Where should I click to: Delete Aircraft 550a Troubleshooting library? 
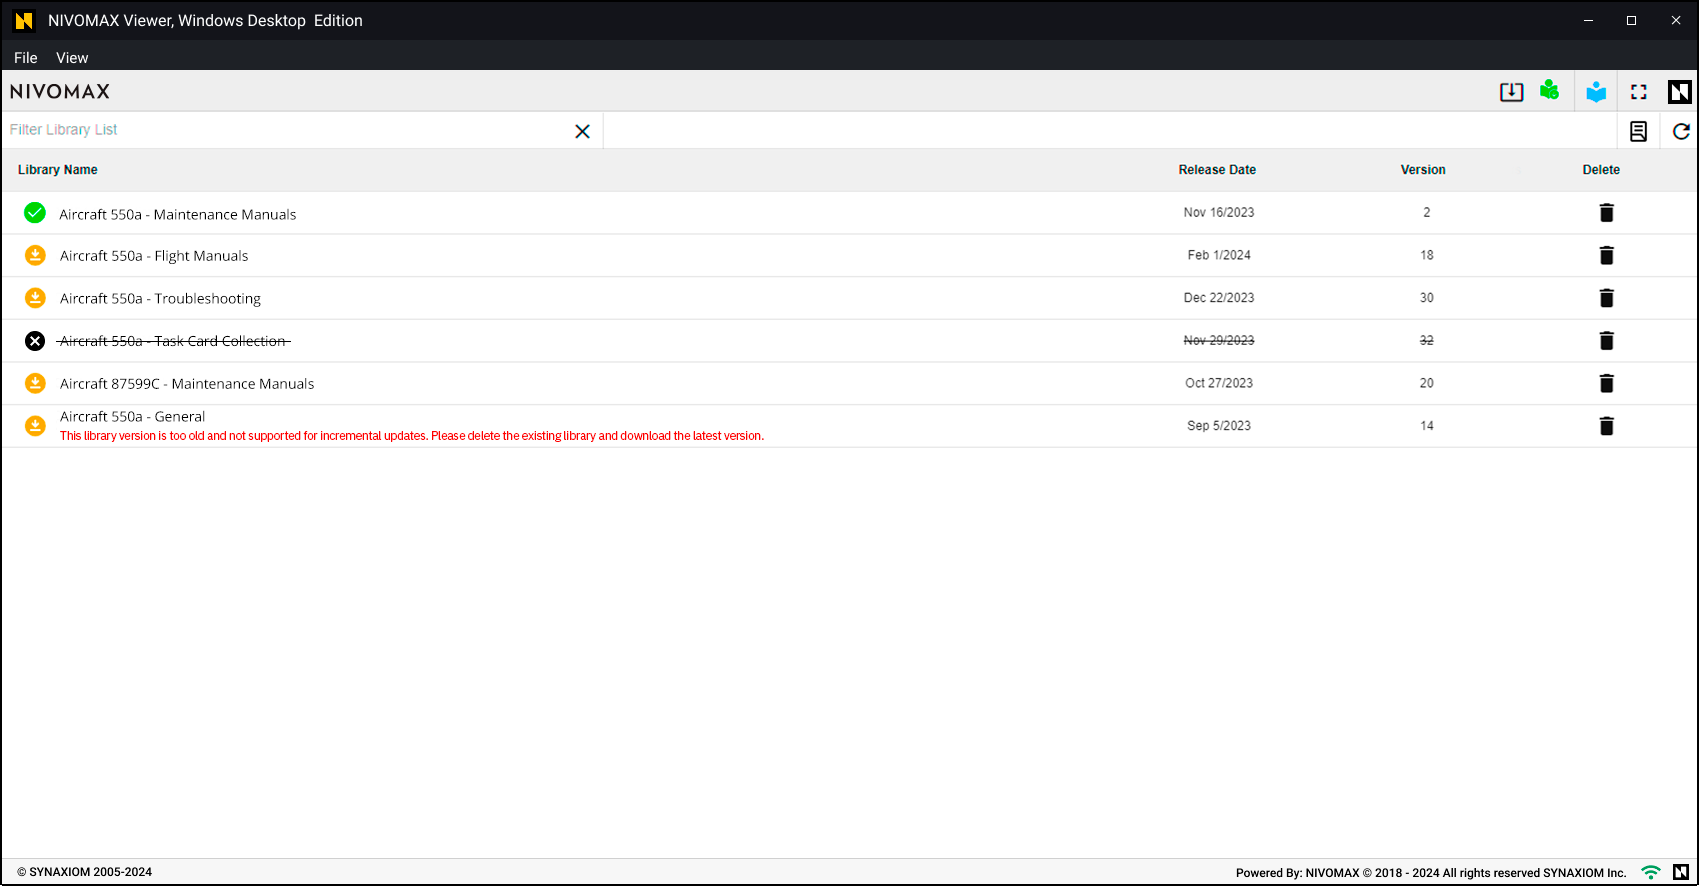(1606, 298)
